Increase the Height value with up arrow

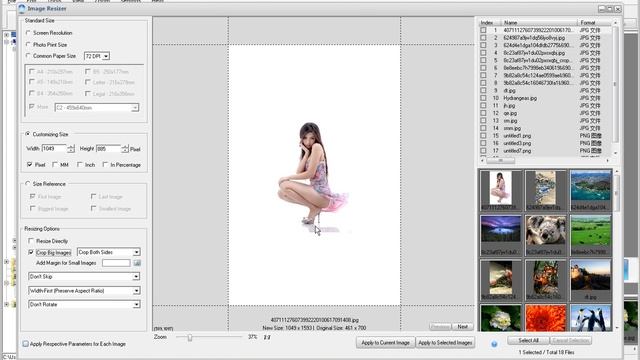coord(125,147)
